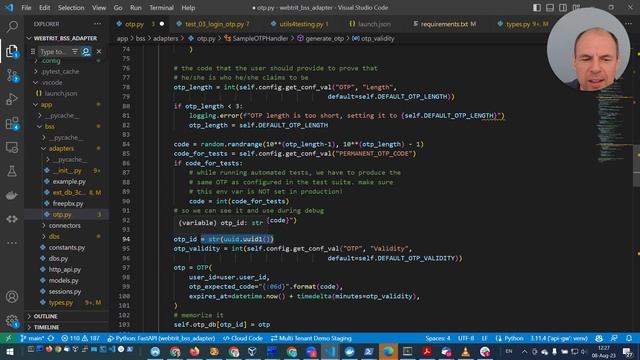The height and width of the screenshot is (360, 640).
Task: Open http_api.py in the explorer
Action: pyautogui.click(x=64, y=269)
